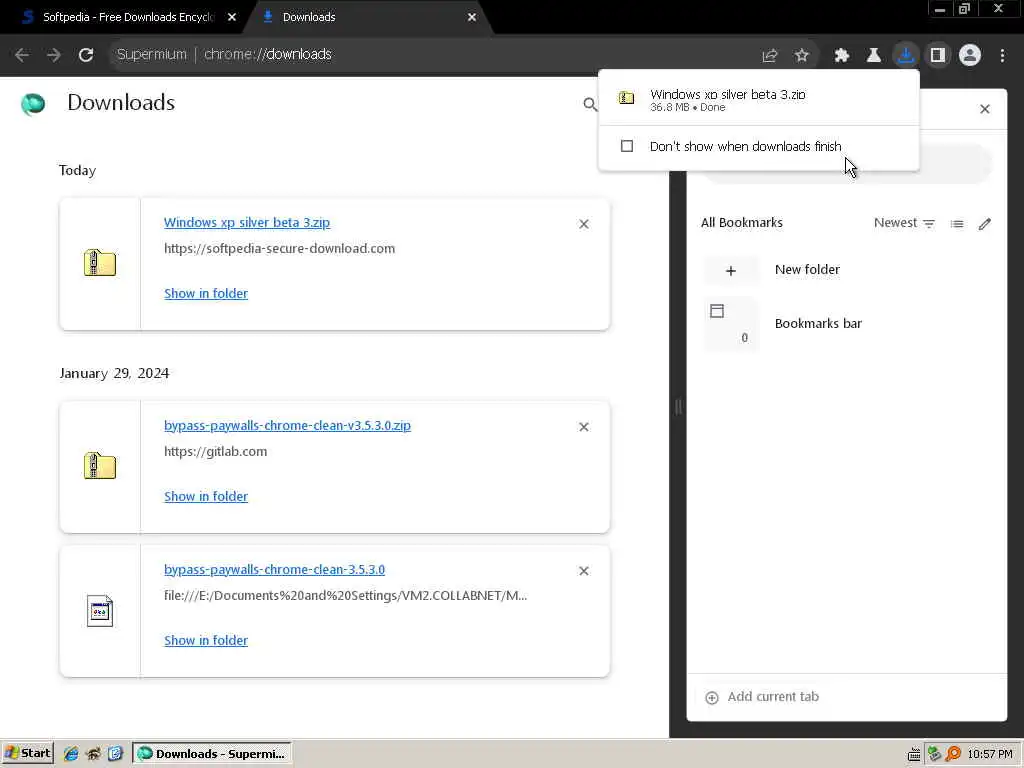Click the zip icon of Windows xp silver beta 3.zip
The width and height of the screenshot is (1024, 768).
pyautogui.click(x=100, y=263)
